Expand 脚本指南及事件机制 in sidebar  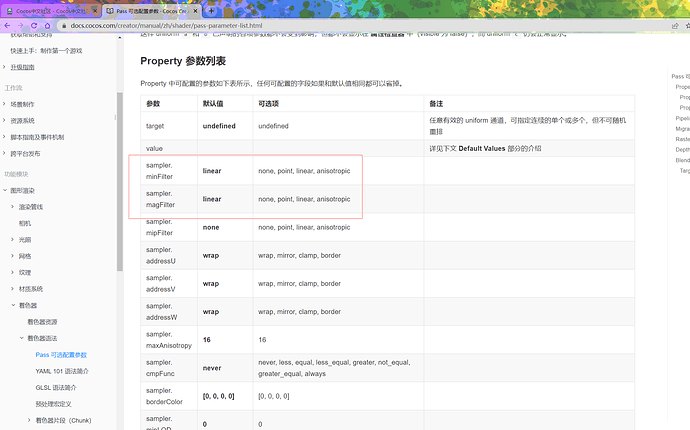[4, 137]
